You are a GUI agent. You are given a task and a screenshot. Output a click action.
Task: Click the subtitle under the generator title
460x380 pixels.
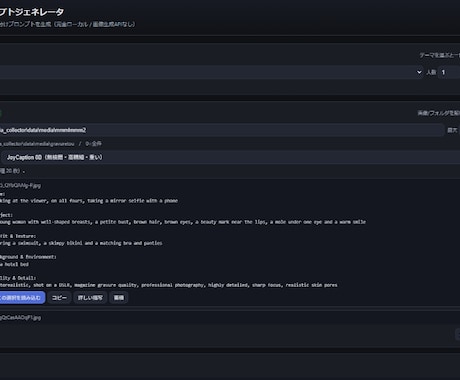click(x=68, y=24)
